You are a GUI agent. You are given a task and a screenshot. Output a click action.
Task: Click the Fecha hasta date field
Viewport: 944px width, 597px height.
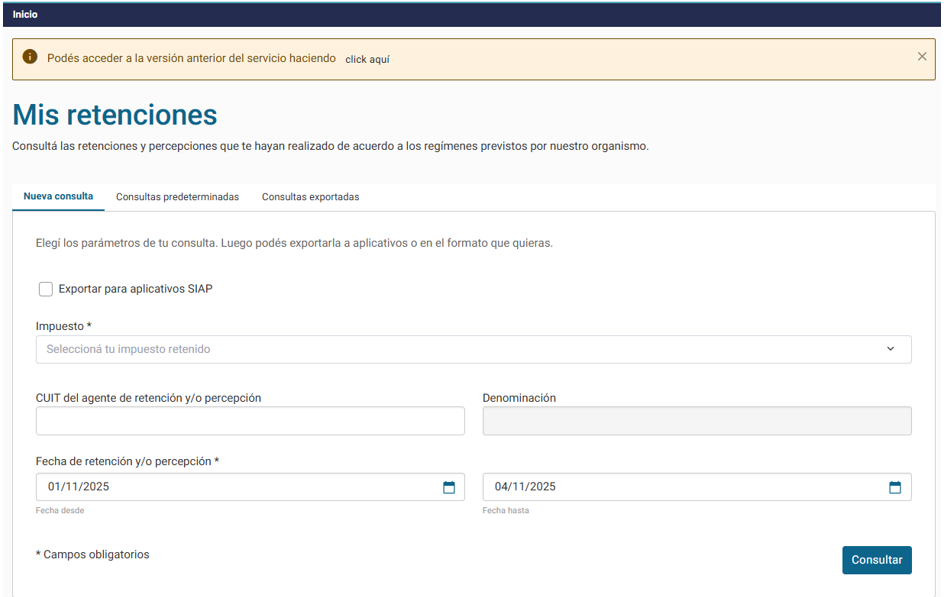tap(680, 487)
